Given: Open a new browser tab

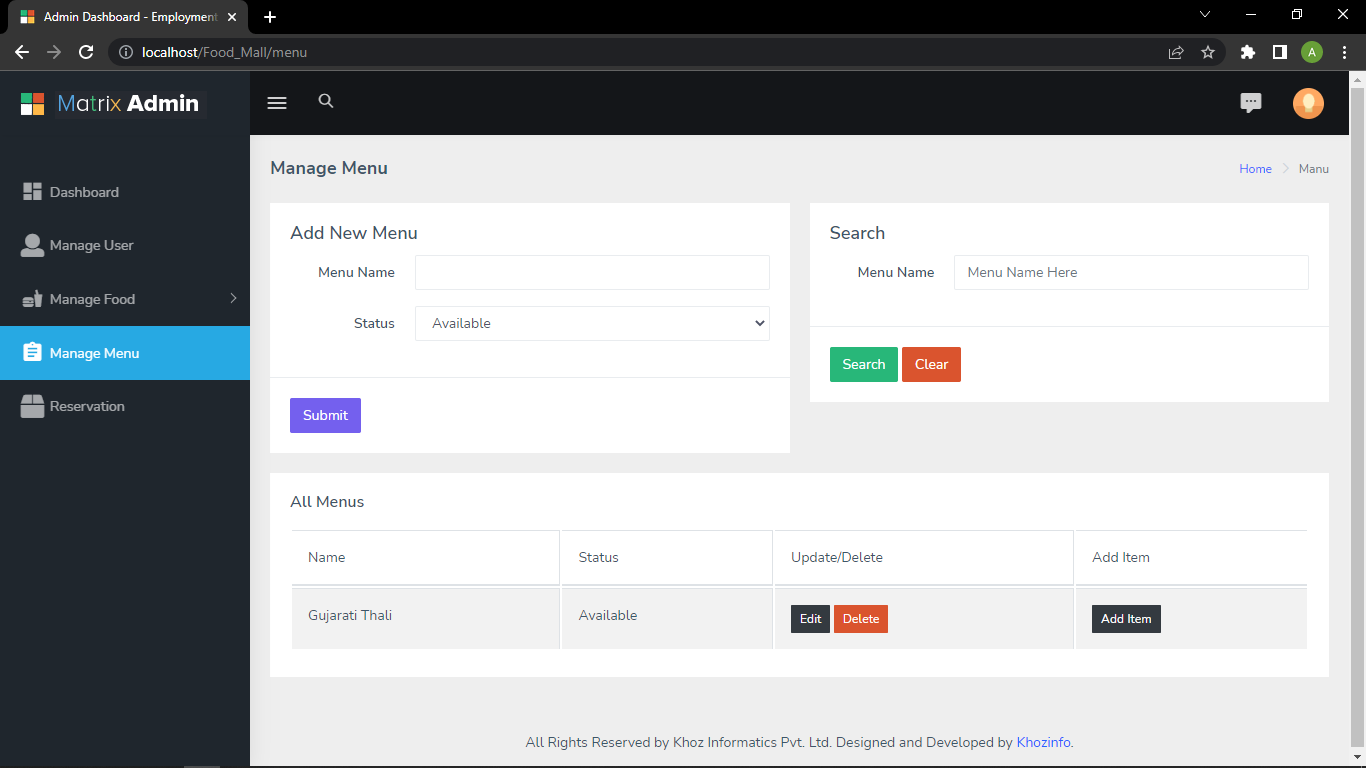Looking at the screenshot, I should (x=270, y=17).
